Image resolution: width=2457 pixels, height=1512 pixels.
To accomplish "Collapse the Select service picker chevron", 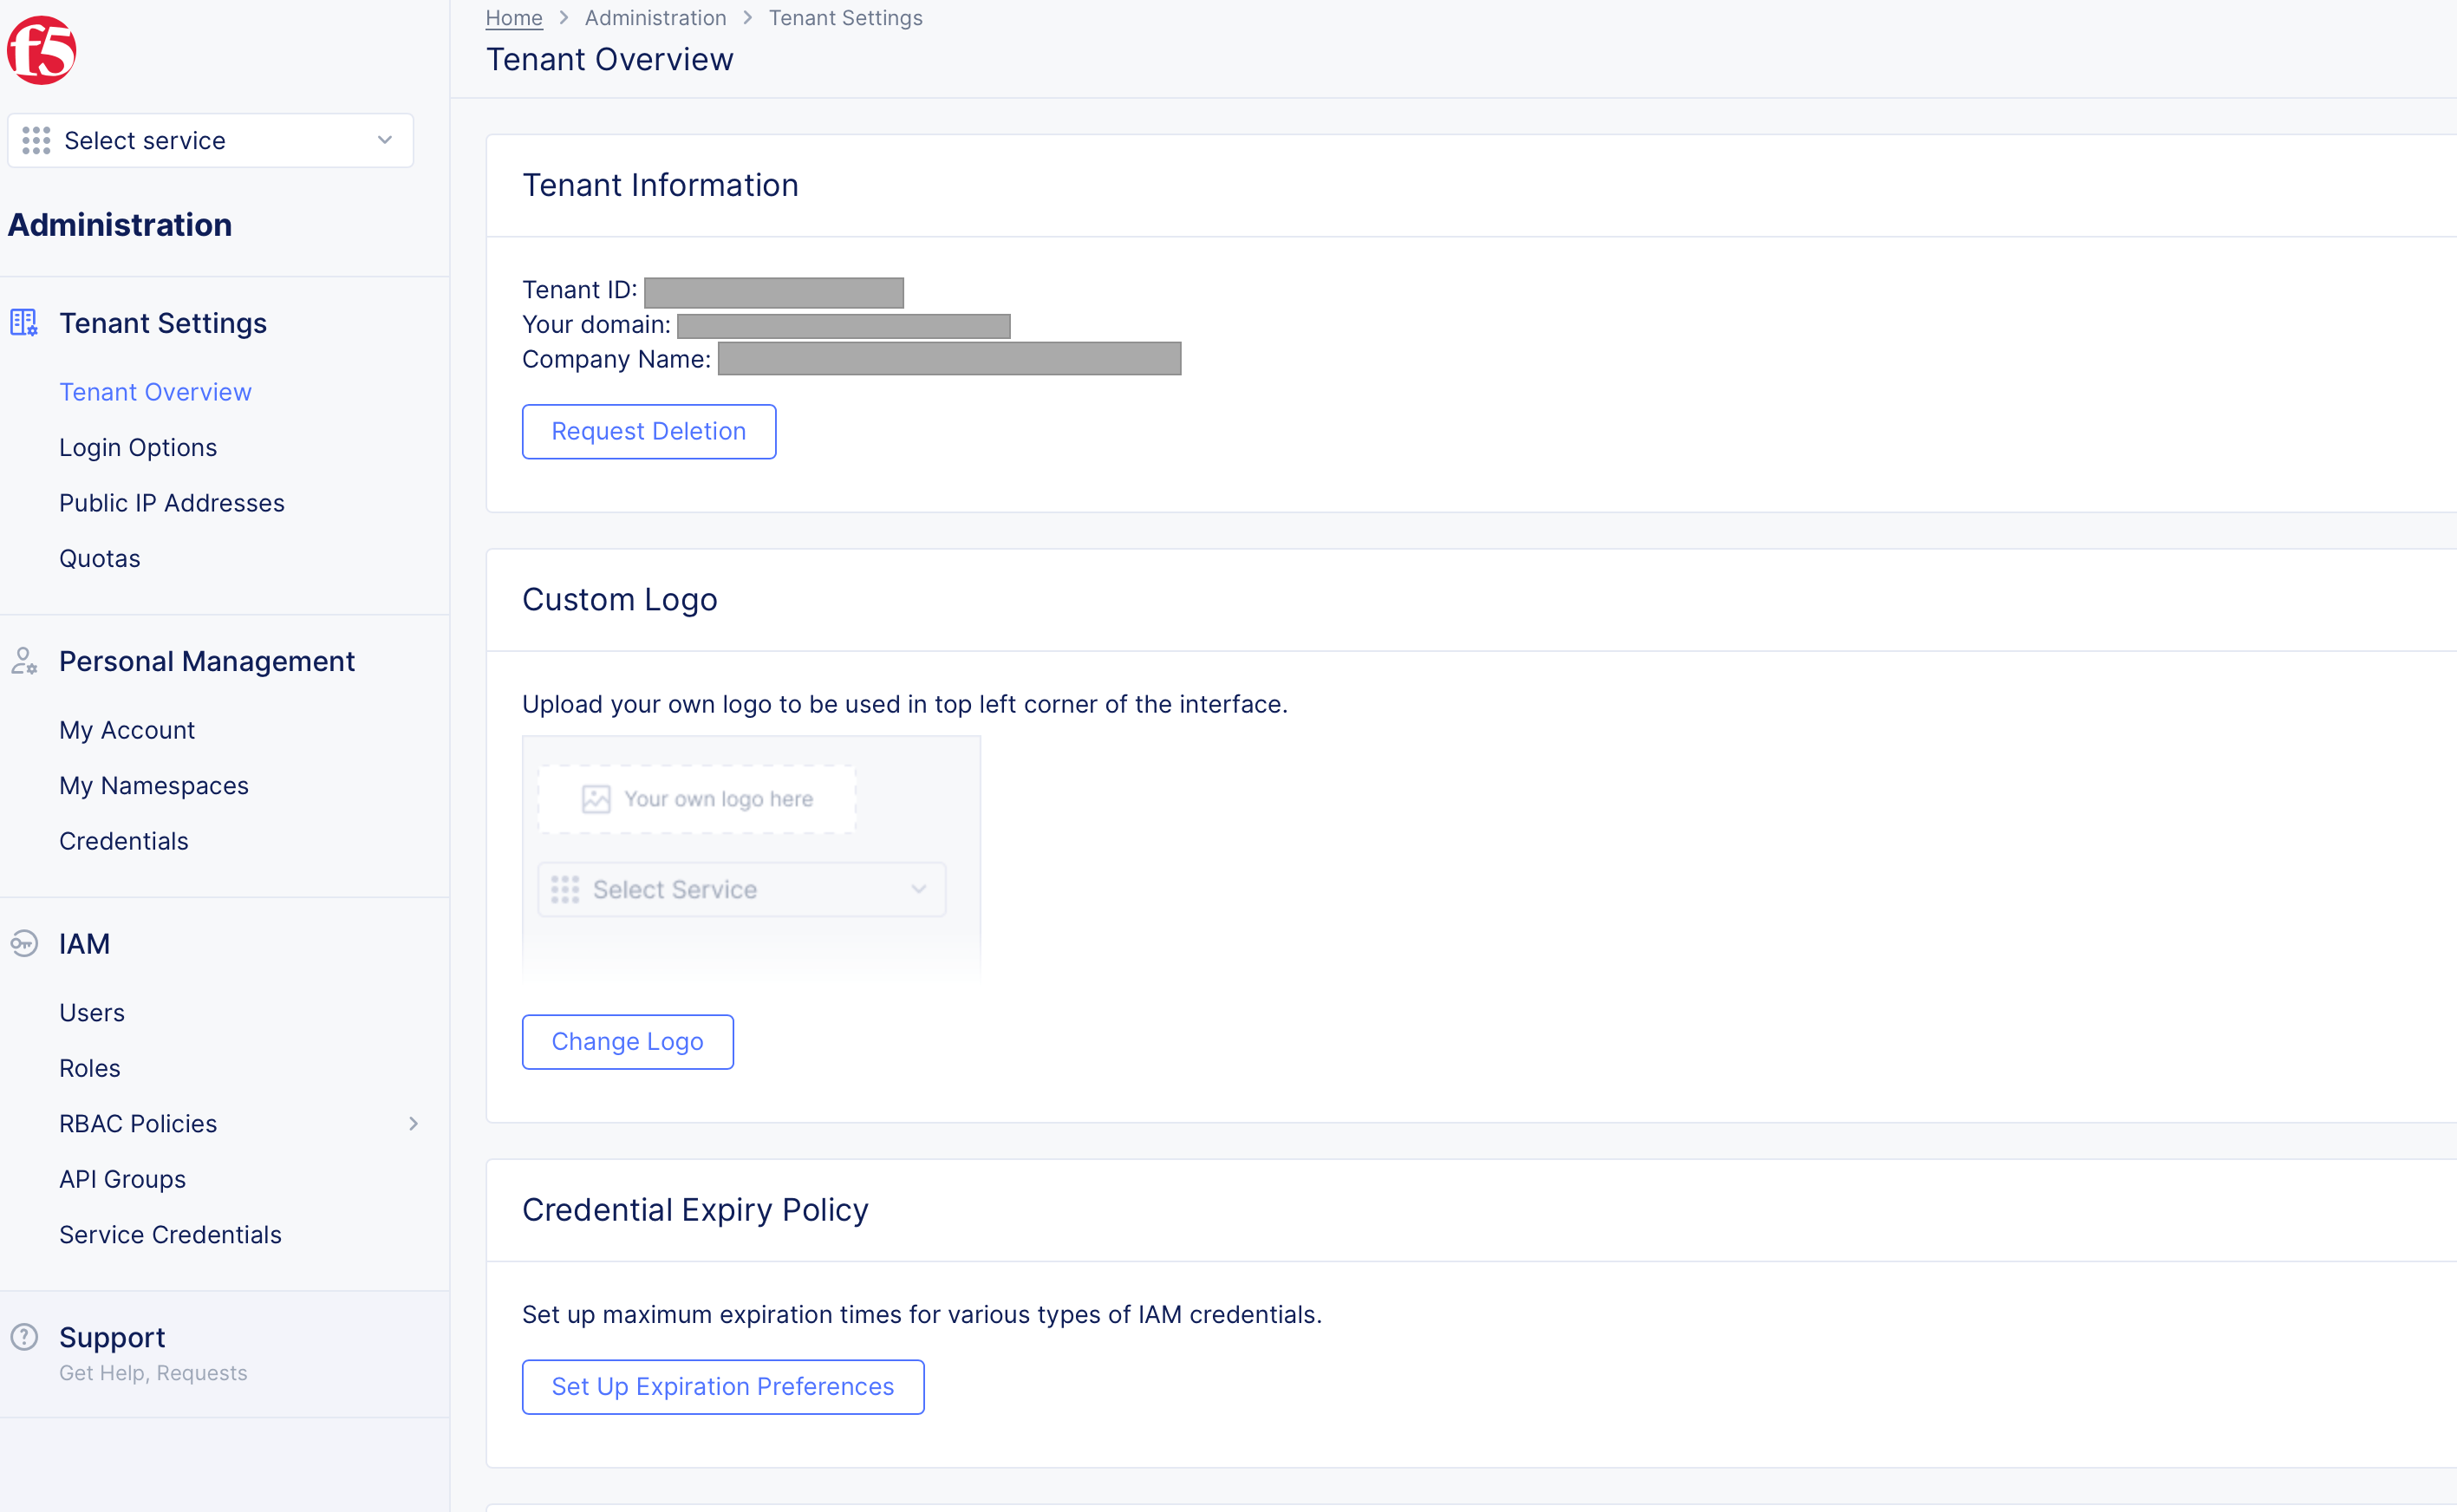I will 384,140.
